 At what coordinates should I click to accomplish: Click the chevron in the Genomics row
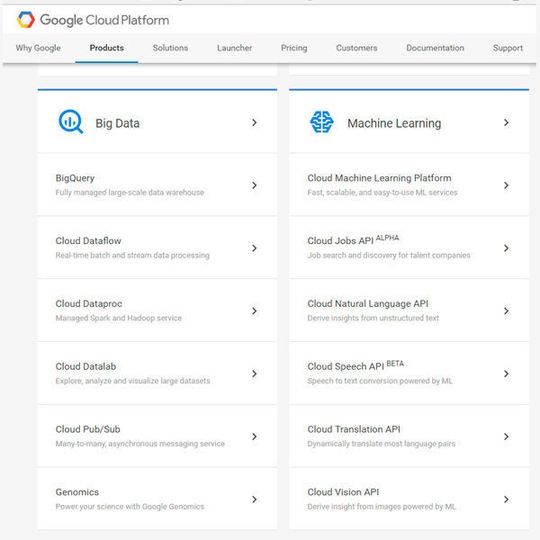[254, 499]
